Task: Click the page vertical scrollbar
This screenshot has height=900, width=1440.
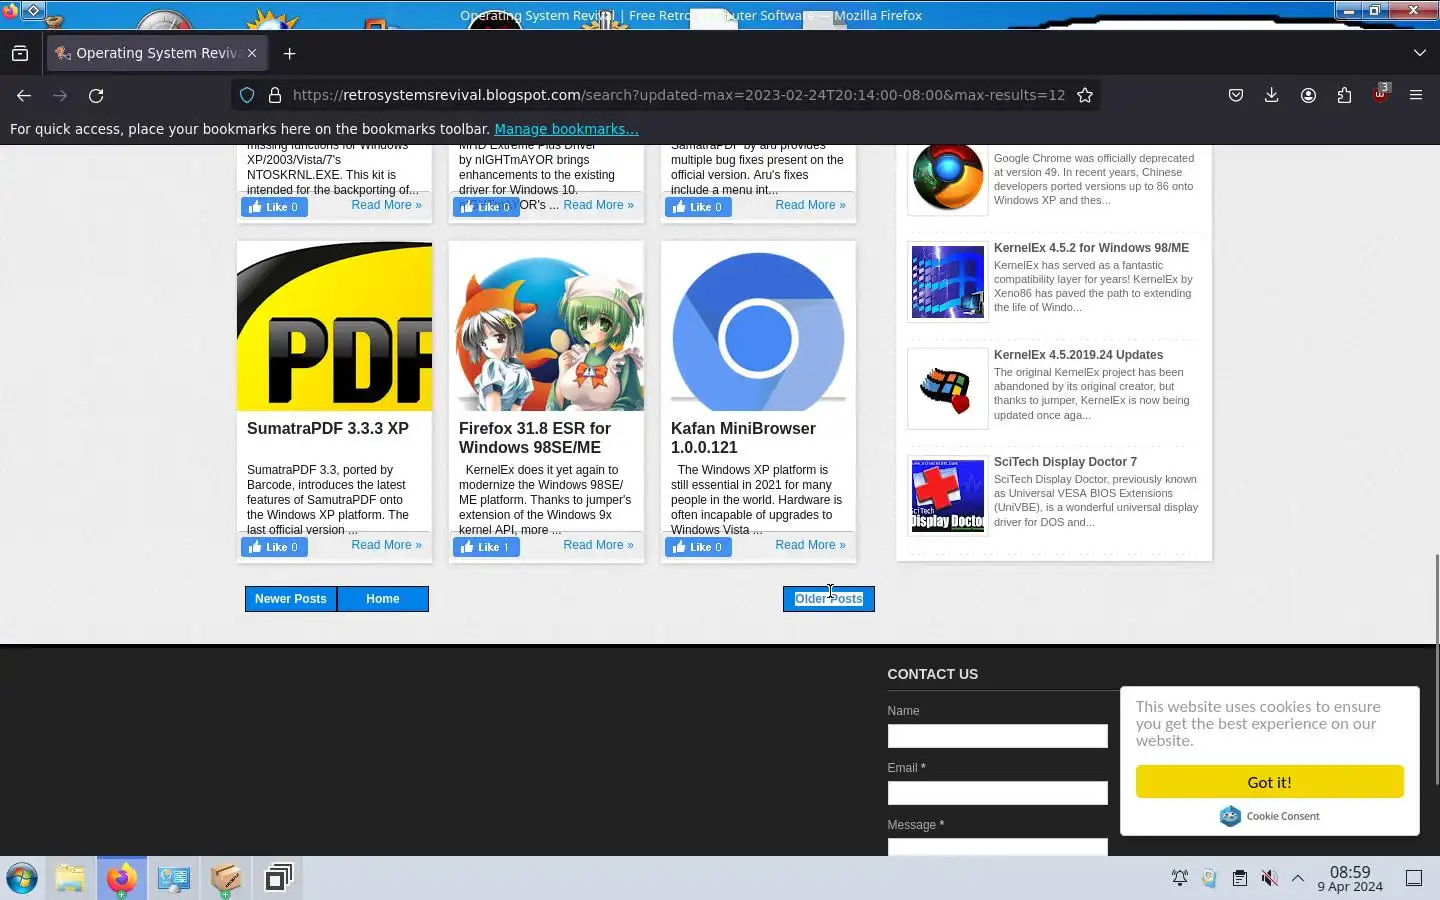Action: click(x=1436, y=670)
